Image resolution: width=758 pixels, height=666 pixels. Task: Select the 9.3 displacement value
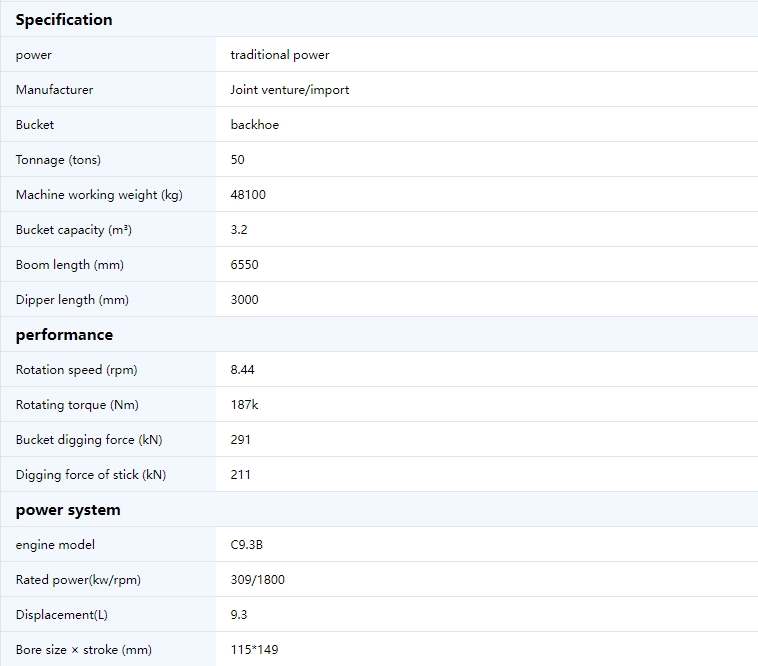point(239,615)
